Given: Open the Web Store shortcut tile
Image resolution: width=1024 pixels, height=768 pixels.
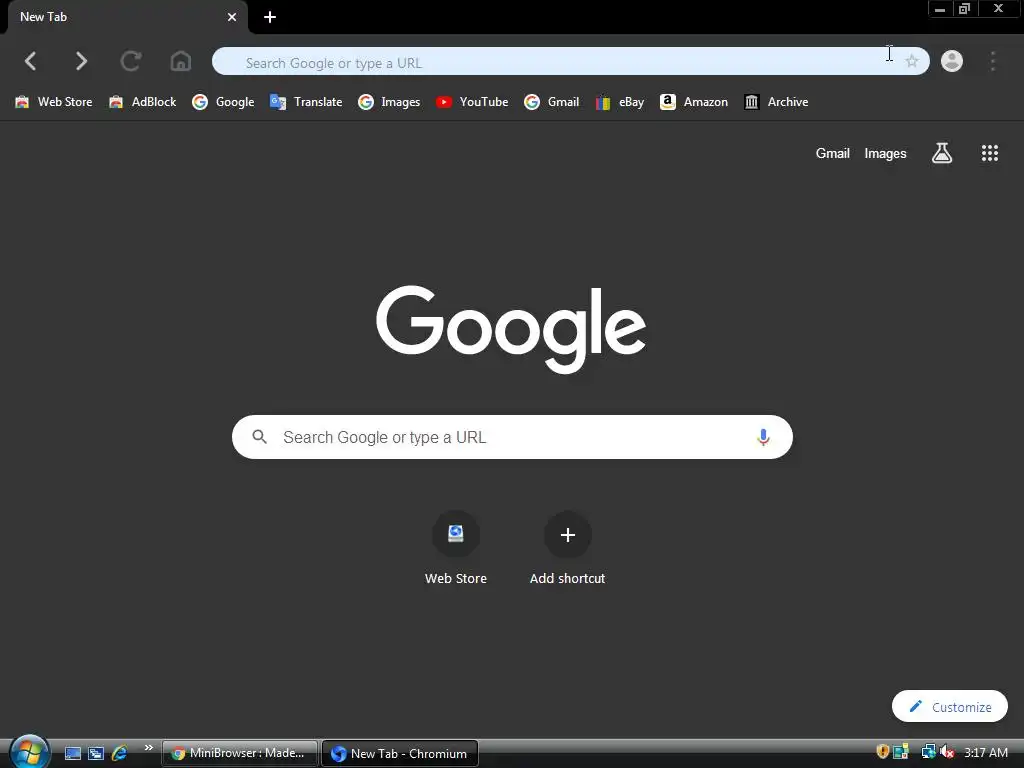Looking at the screenshot, I should [456, 549].
